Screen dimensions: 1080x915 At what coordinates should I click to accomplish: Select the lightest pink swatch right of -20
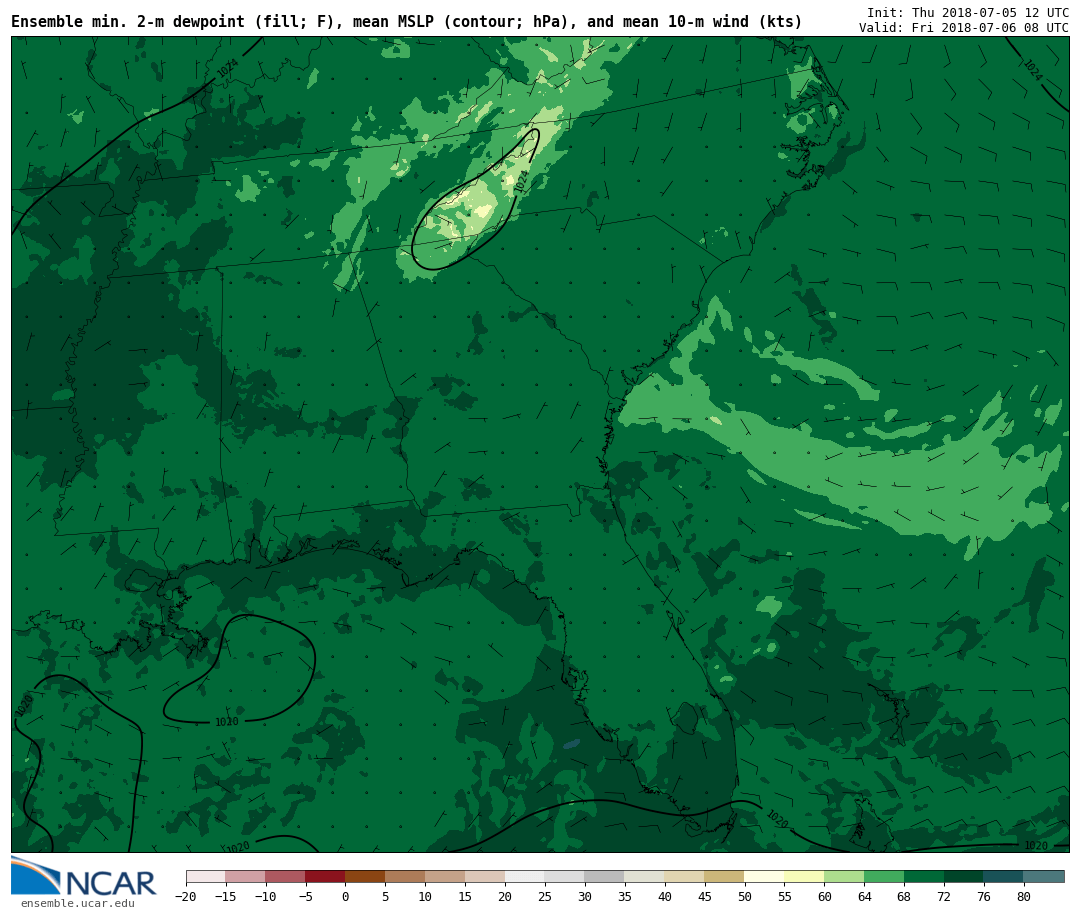205,877
